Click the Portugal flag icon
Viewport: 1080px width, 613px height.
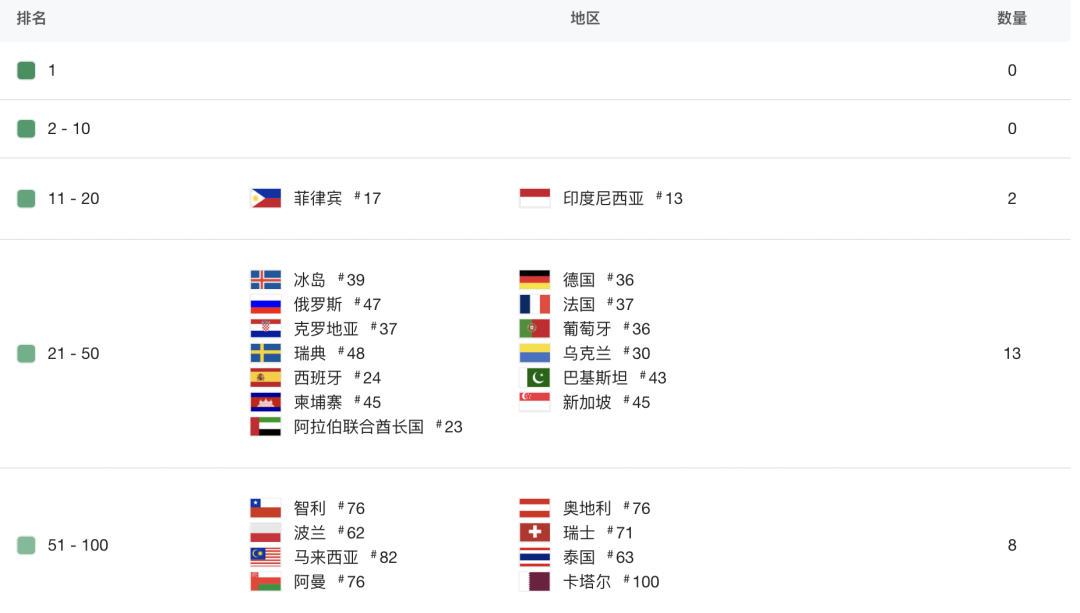point(534,329)
